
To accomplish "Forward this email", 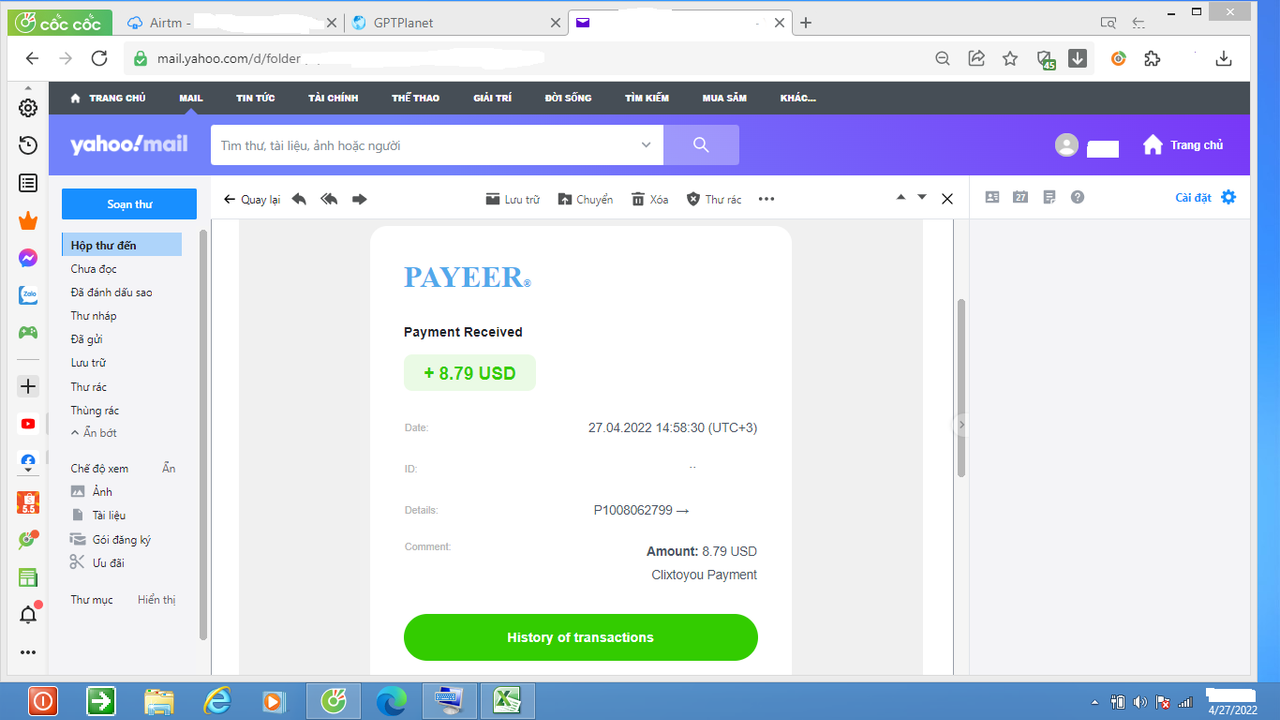I will (x=359, y=199).
